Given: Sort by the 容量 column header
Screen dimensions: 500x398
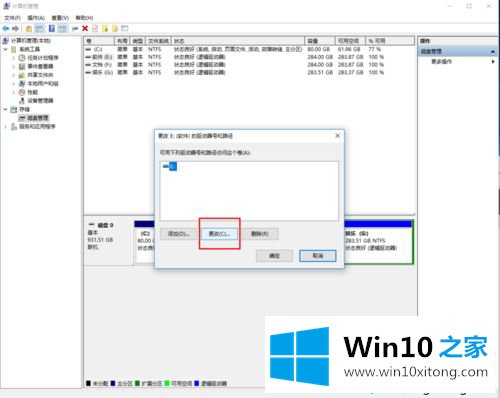Looking at the screenshot, I should point(320,41).
